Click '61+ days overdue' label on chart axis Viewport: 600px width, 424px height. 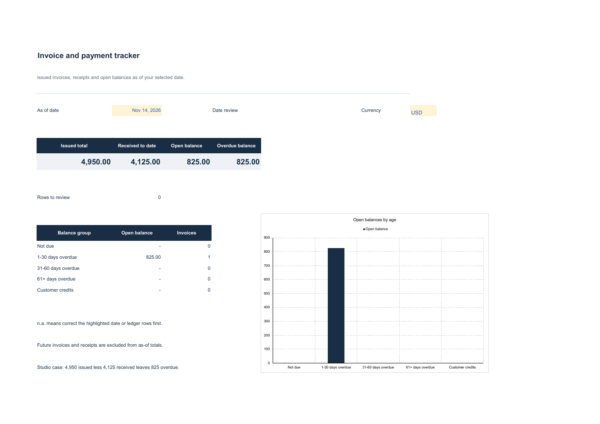(x=420, y=367)
